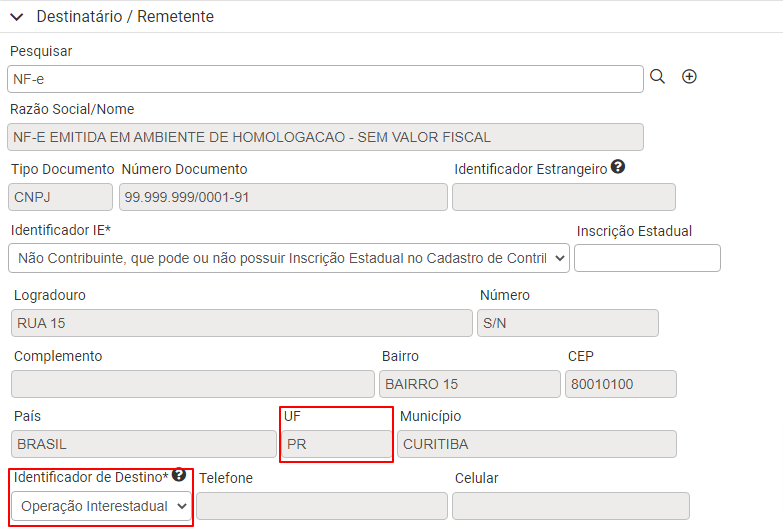Open the Operação Interestadual dropdown
The image size is (783, 531).
coord(101,506)
